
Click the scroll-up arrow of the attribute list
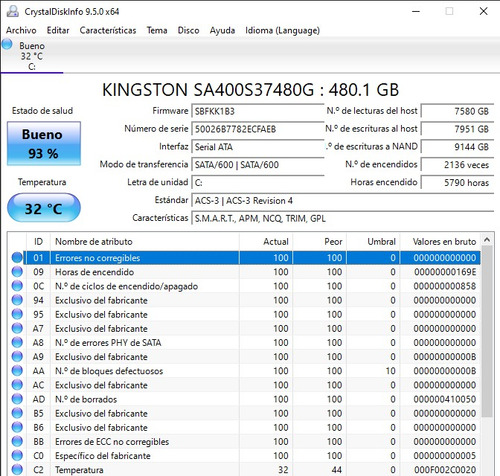point(487,240)
